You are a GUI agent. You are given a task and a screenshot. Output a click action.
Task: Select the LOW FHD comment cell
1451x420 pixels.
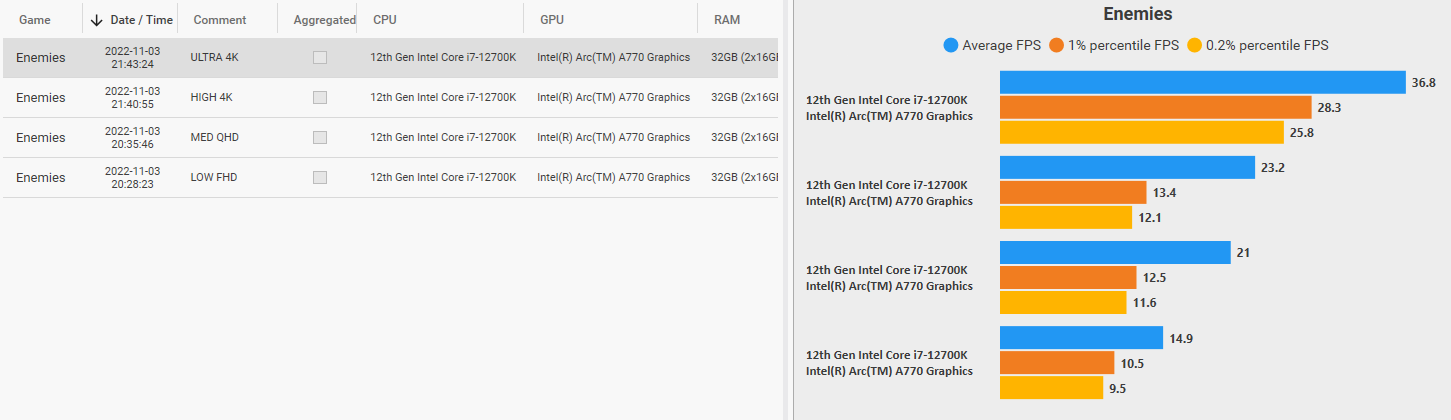coord(214,178)
